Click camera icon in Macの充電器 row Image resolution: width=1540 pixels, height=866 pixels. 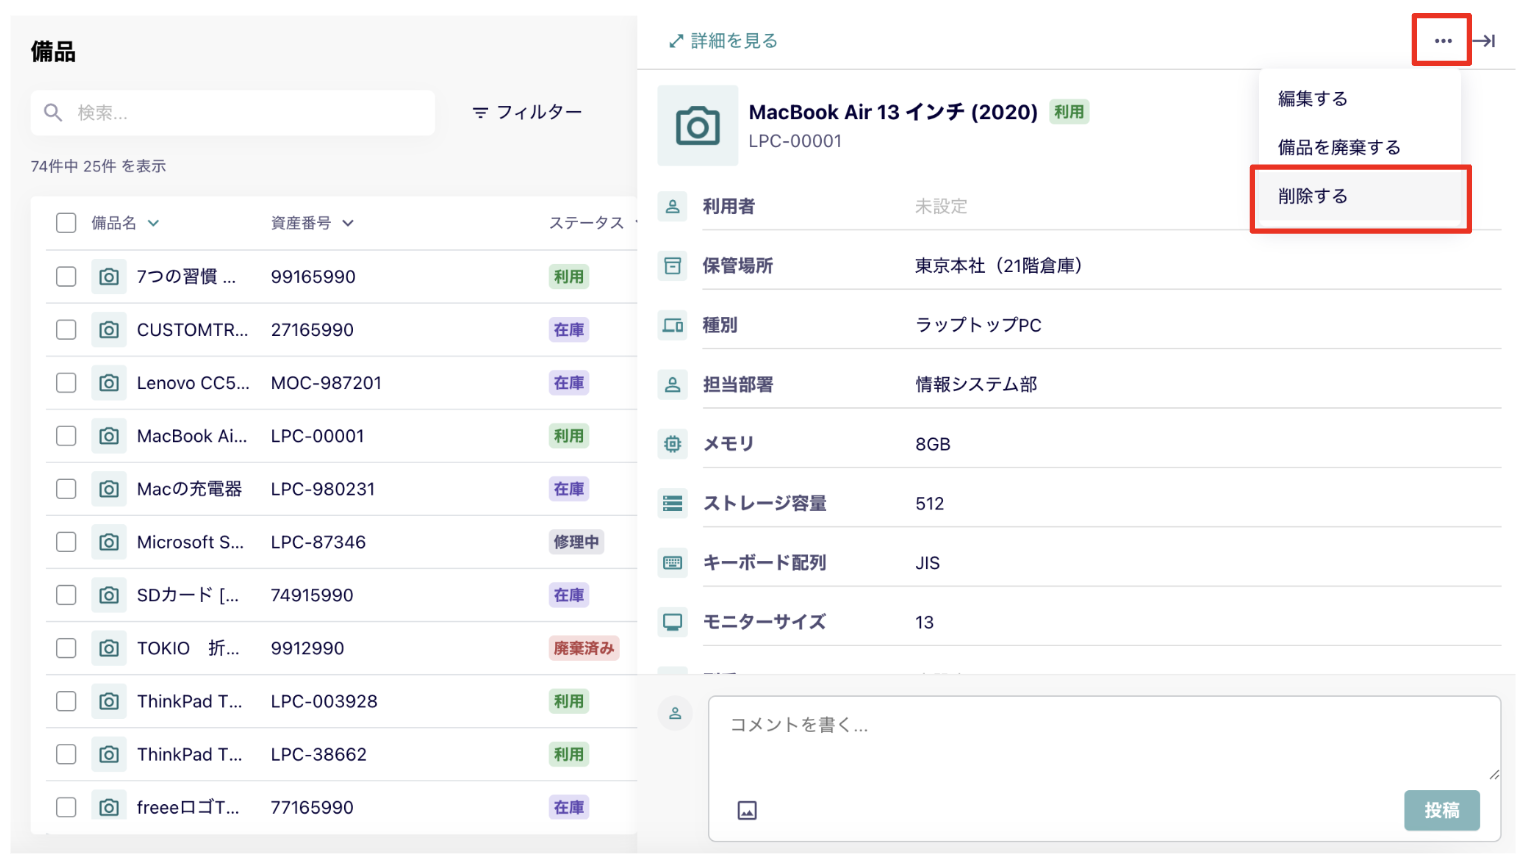(x=109, y=488)
